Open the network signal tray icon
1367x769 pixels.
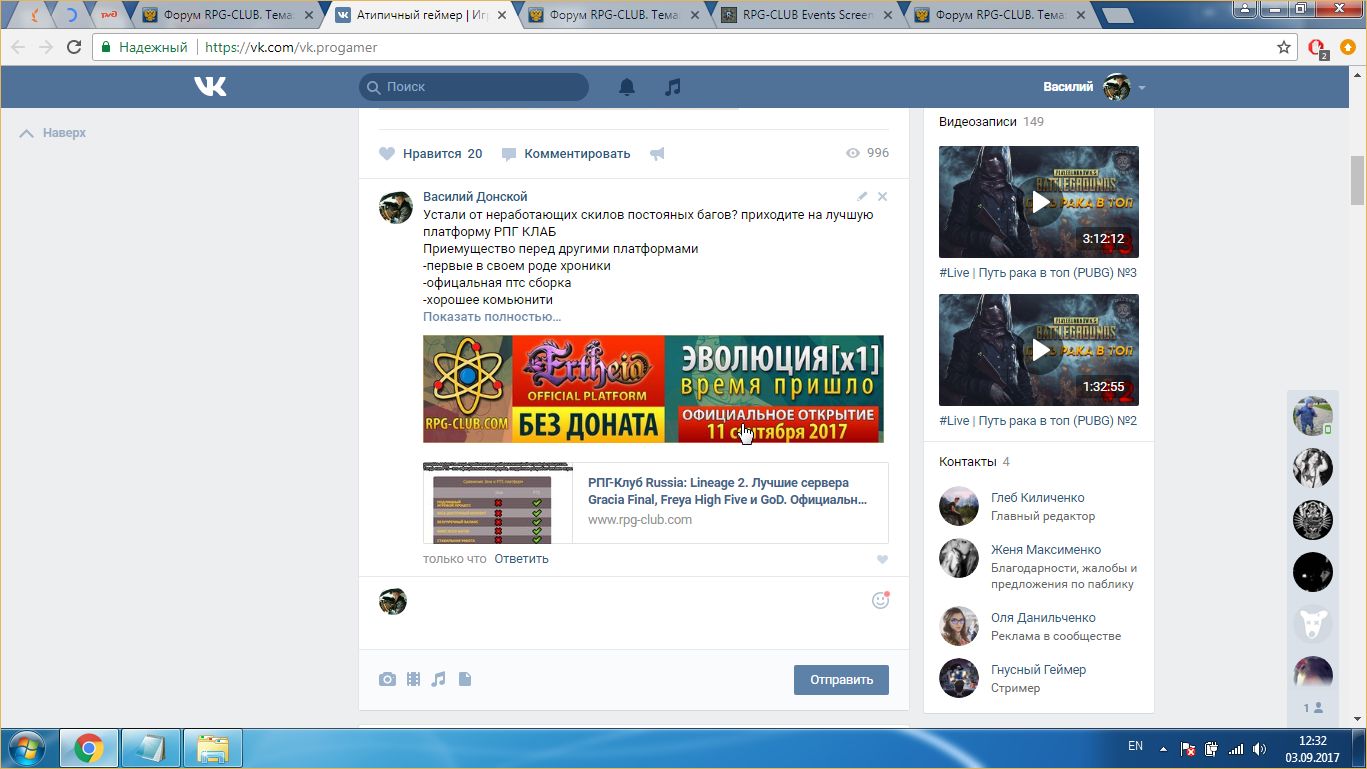(1236, 749)
